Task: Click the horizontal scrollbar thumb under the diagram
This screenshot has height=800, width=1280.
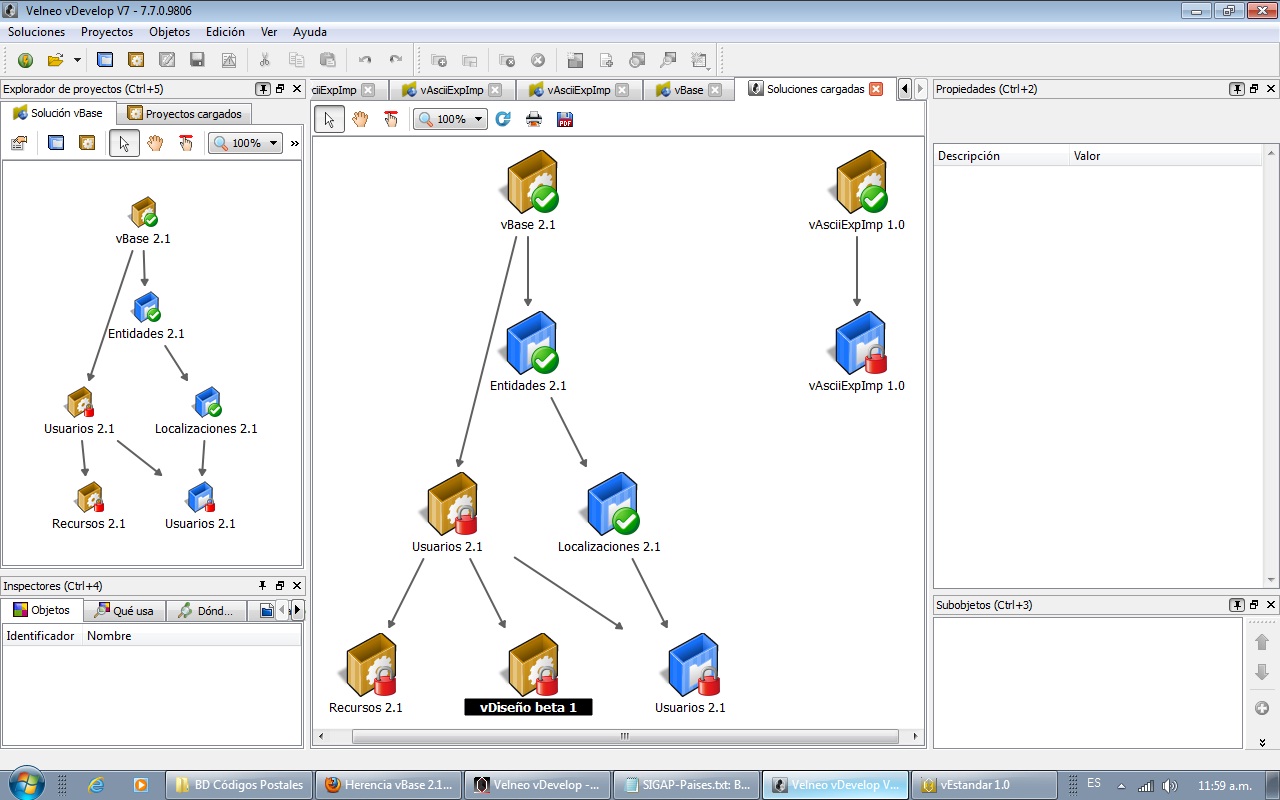Action: pyautogui.click(x=624, y=737)
